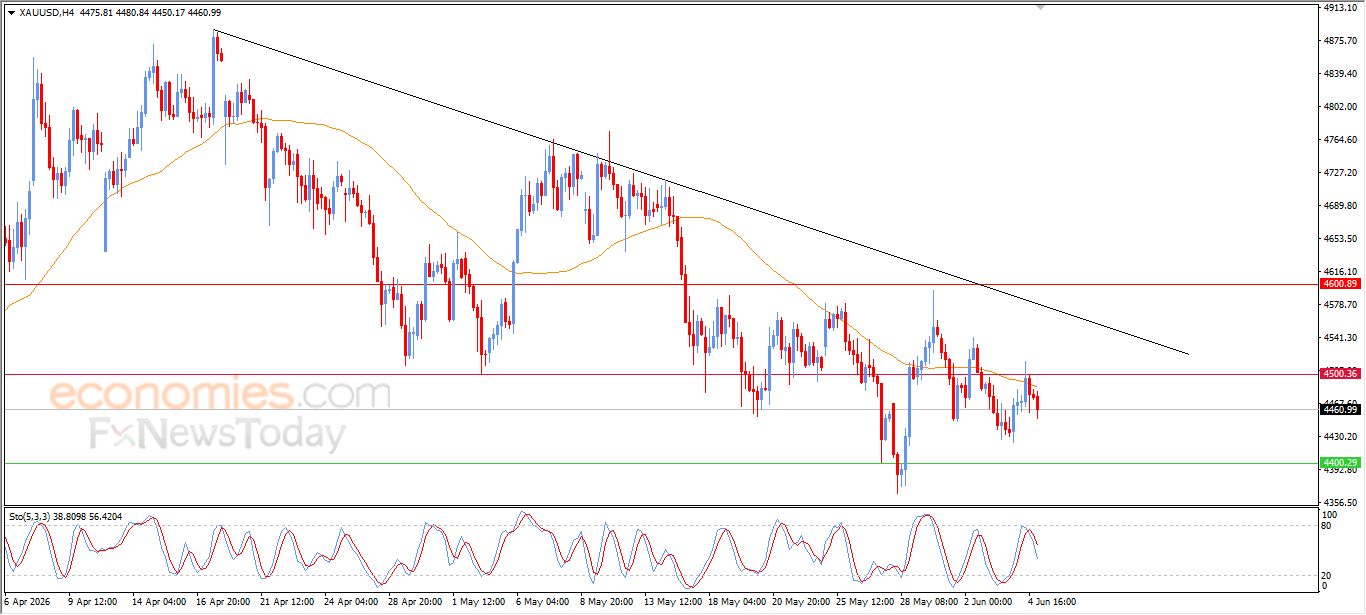Click the Sto(5,3,3) indicator label
The width and height of the screenshot is (1366, 615).
(29, 516)
